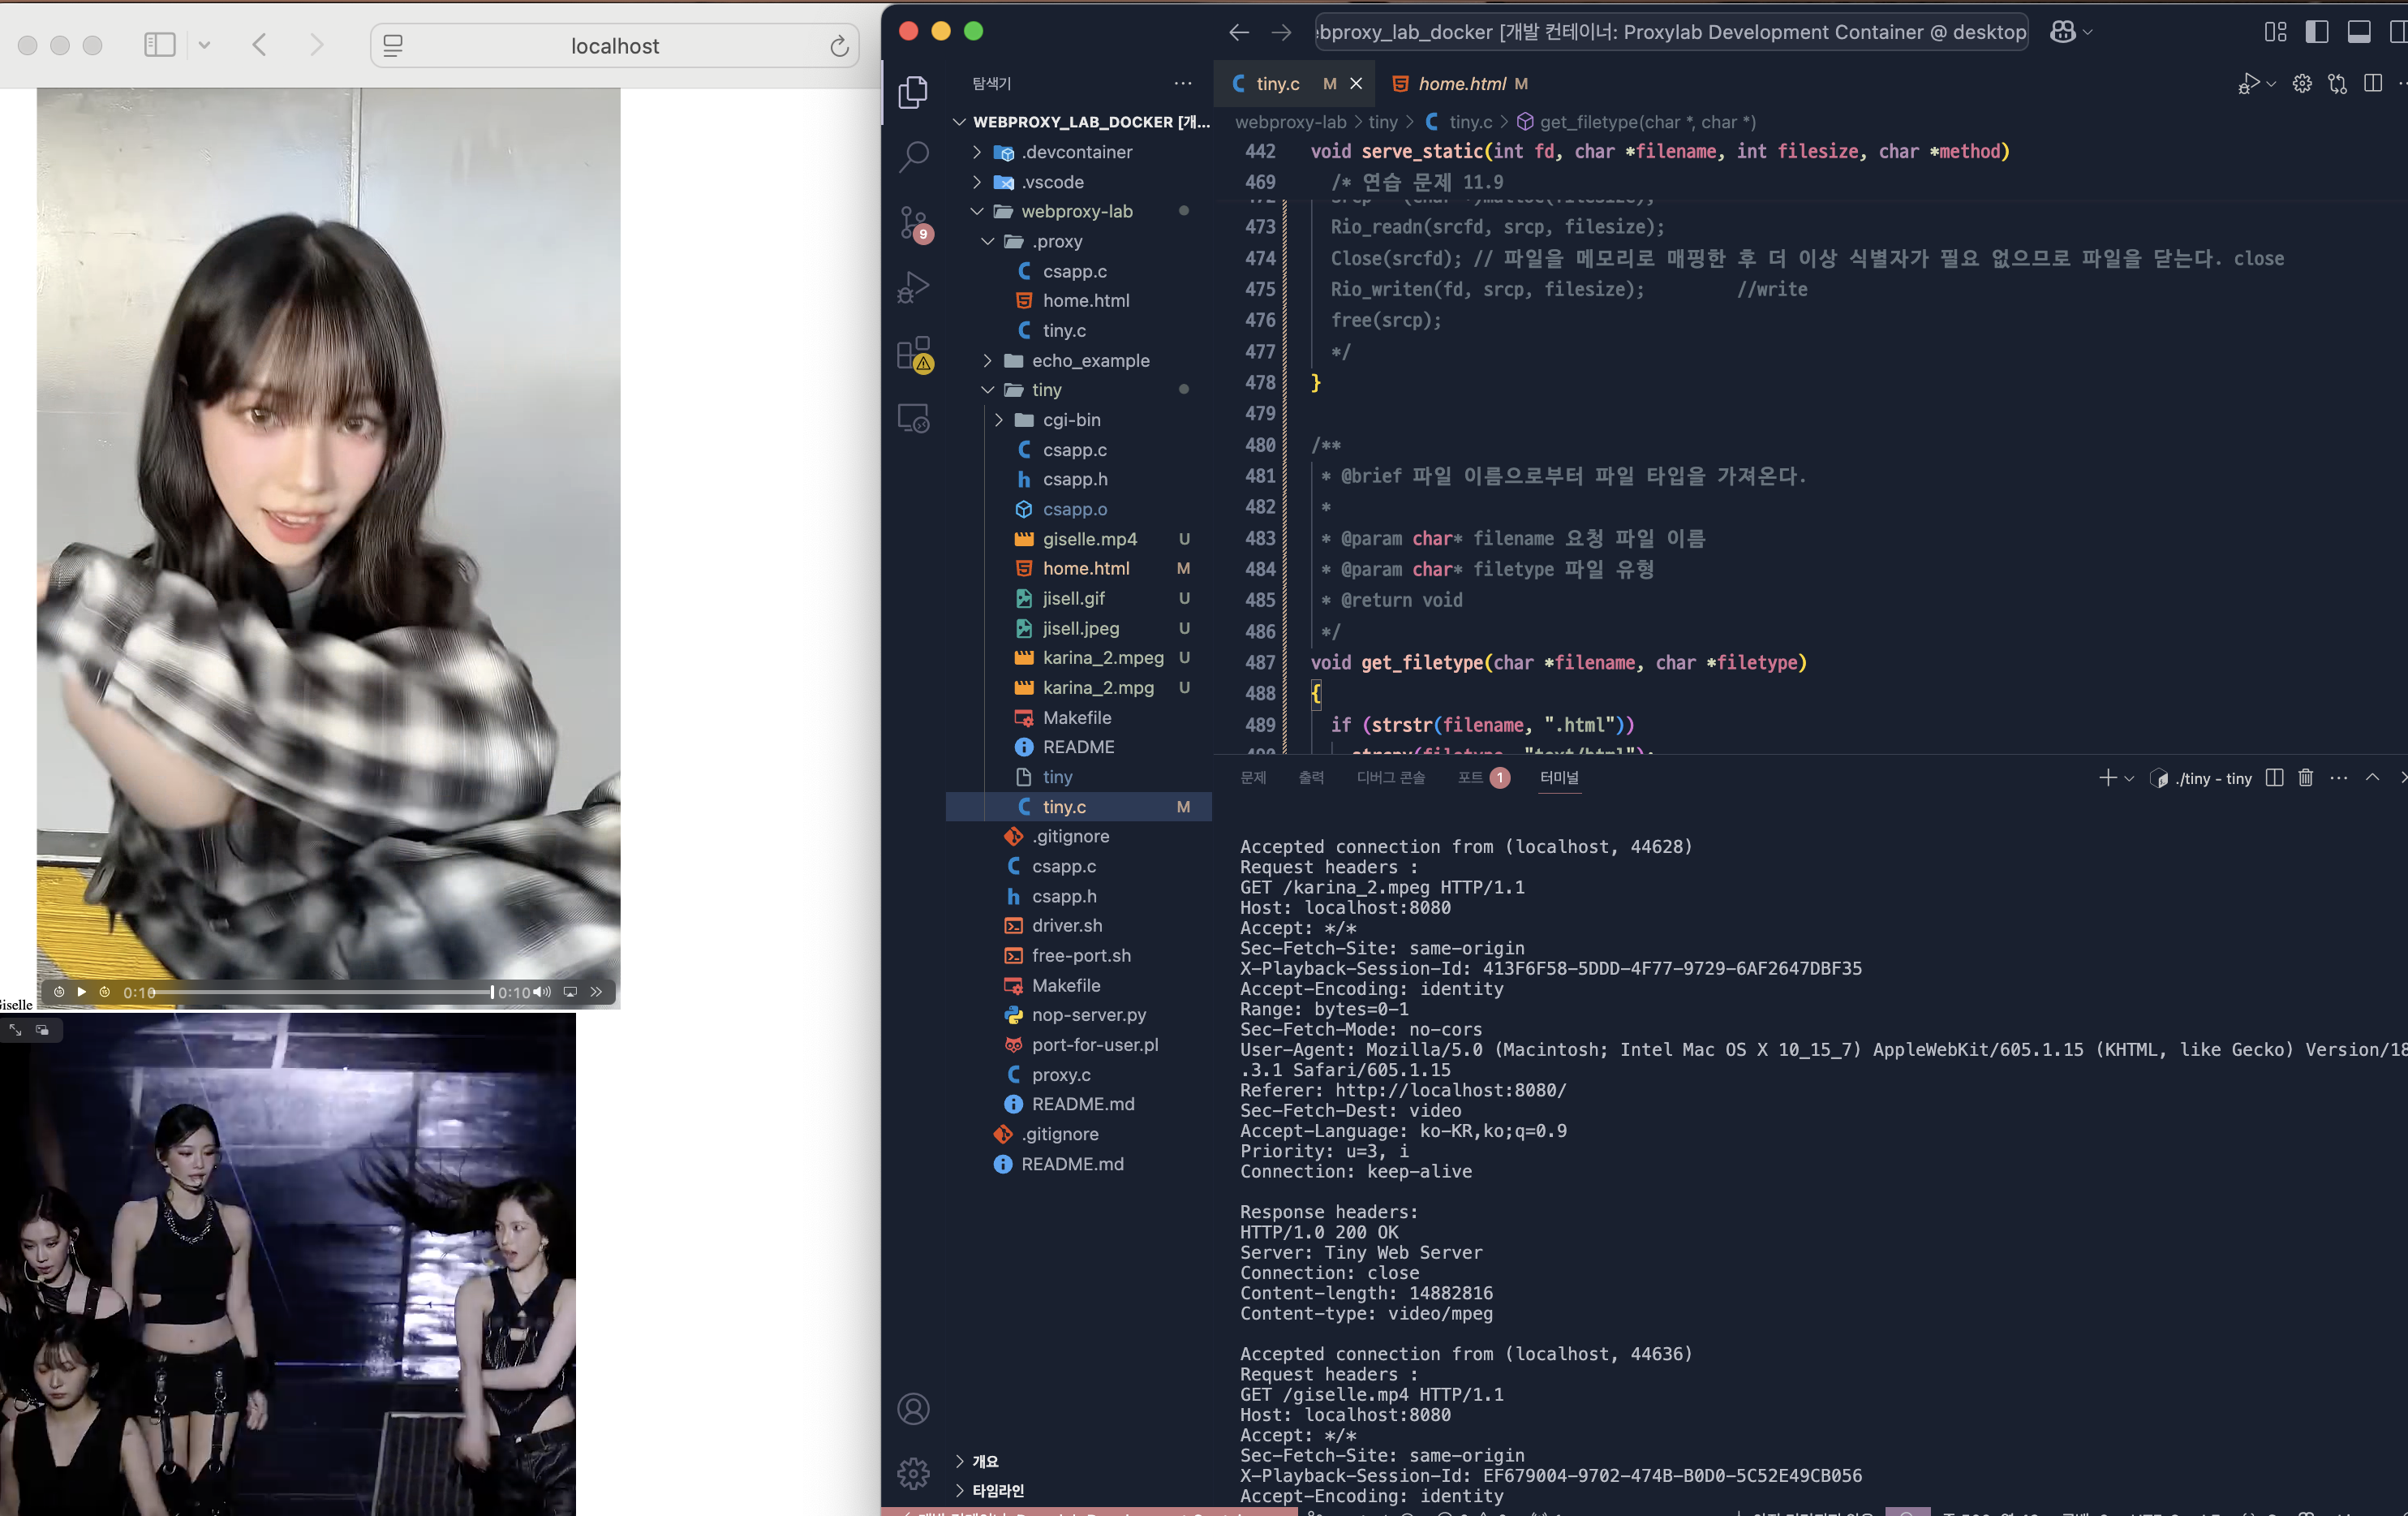Expand the cgi-bin folder
Image resolution: width=2408 pixels, height=1516 pixels.
(1071, 420)
